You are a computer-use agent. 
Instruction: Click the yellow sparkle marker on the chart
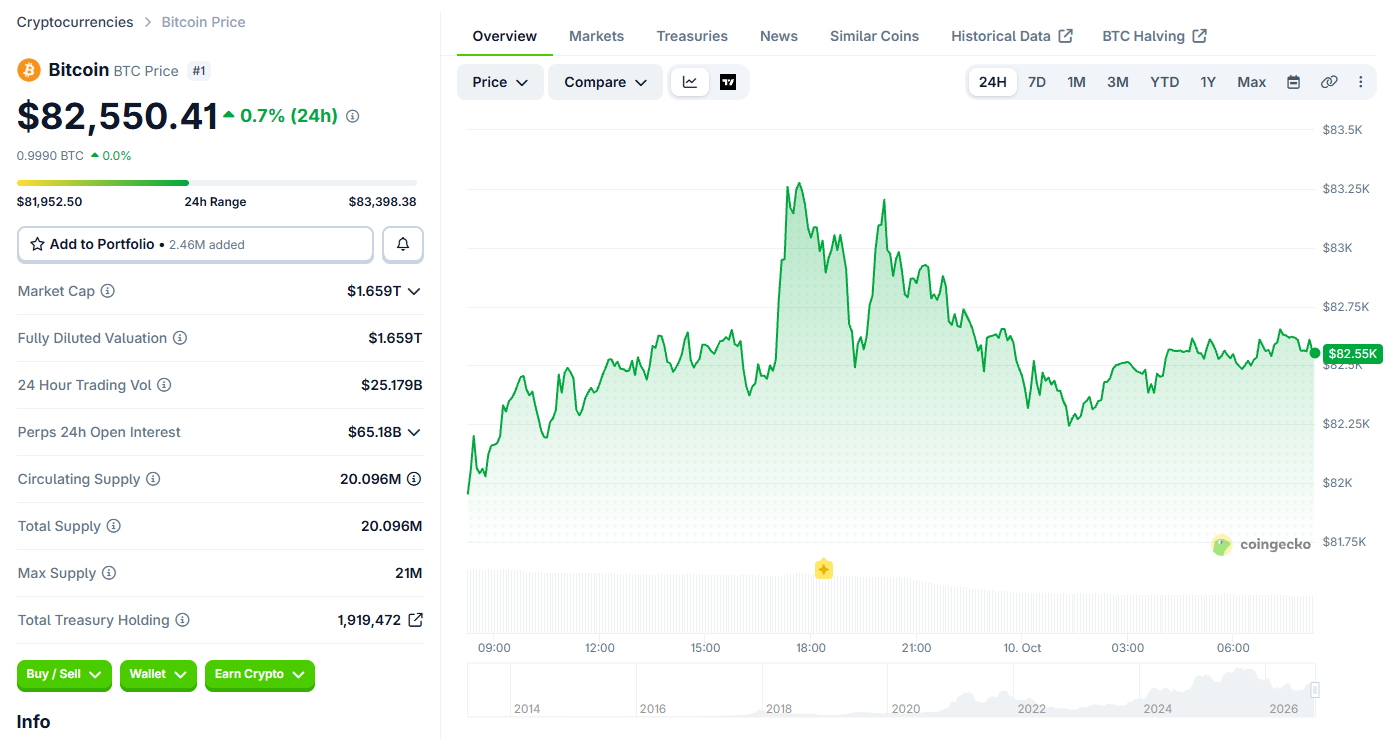(x=824, y=570)
